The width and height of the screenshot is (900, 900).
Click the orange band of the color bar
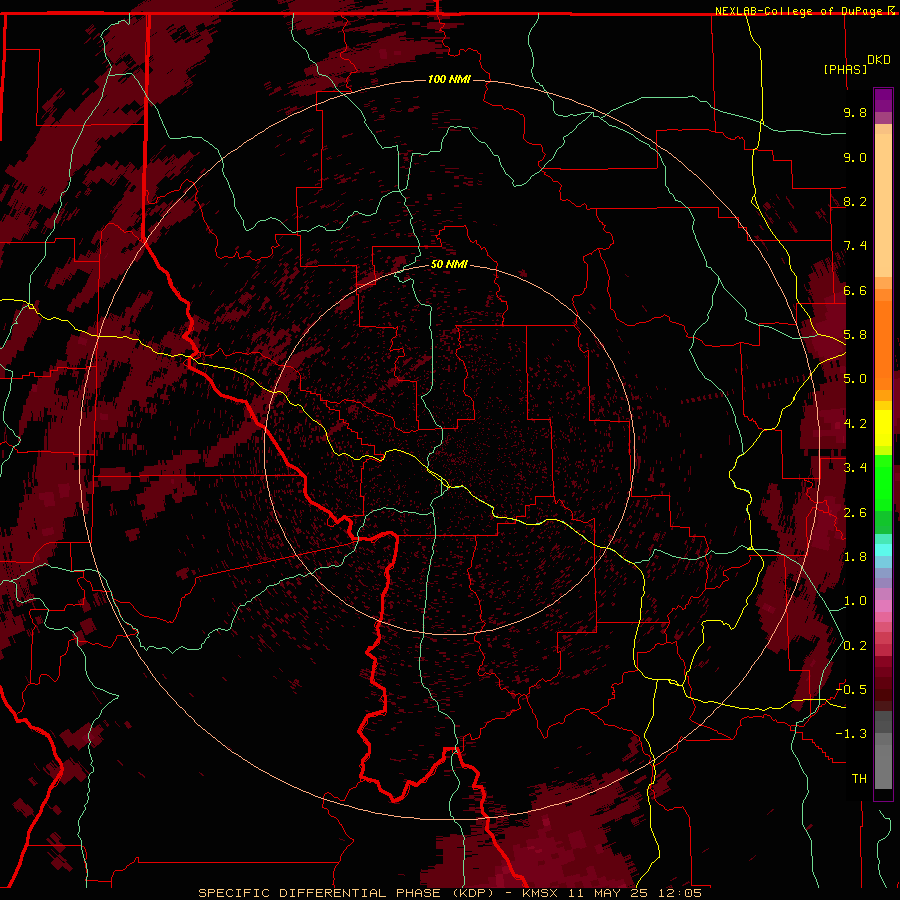(883, 346)
